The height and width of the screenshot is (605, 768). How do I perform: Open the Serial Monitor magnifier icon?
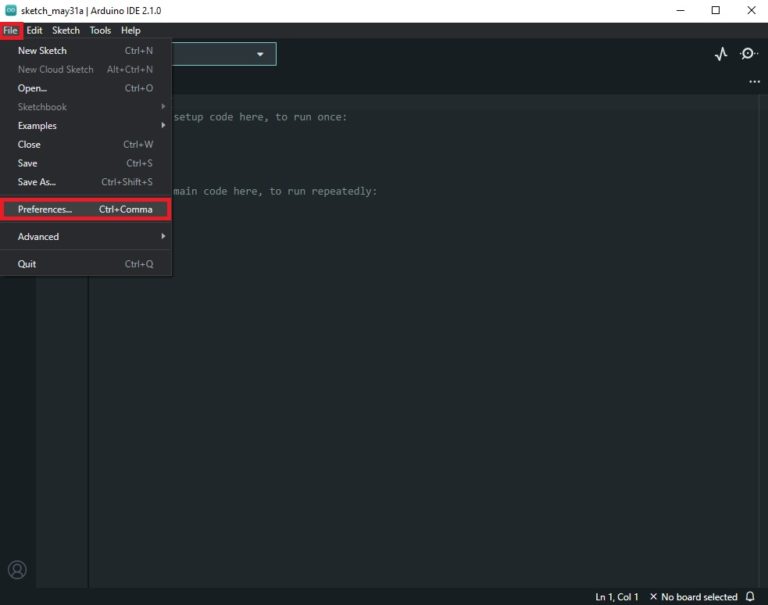748,54
